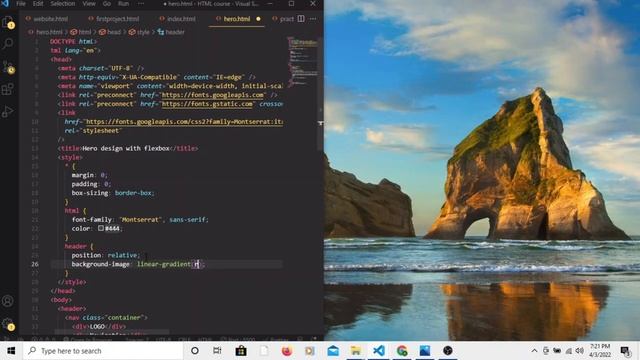Click the title text 'Hero design with flexbox'
Image resolution: width=640 pixels, height=360 pixels.
[x=126, y=149]
